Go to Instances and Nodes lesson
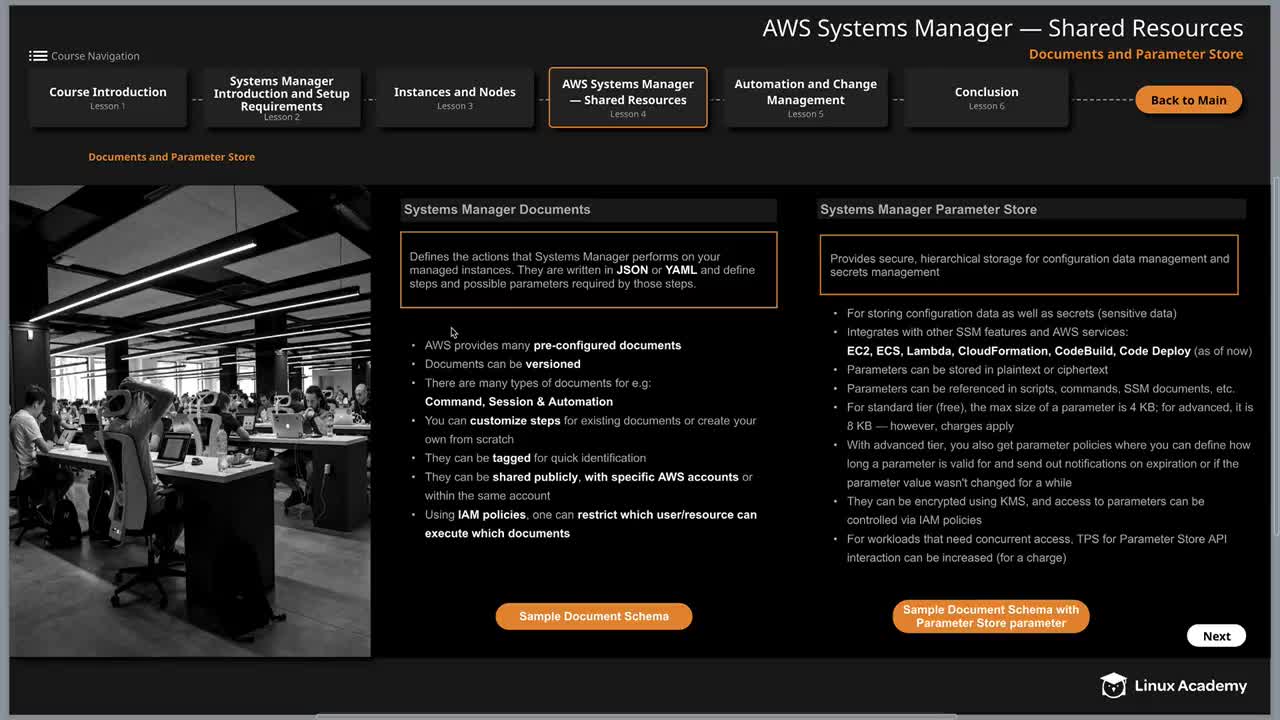The image size is (1280, 720). point(455,97)
